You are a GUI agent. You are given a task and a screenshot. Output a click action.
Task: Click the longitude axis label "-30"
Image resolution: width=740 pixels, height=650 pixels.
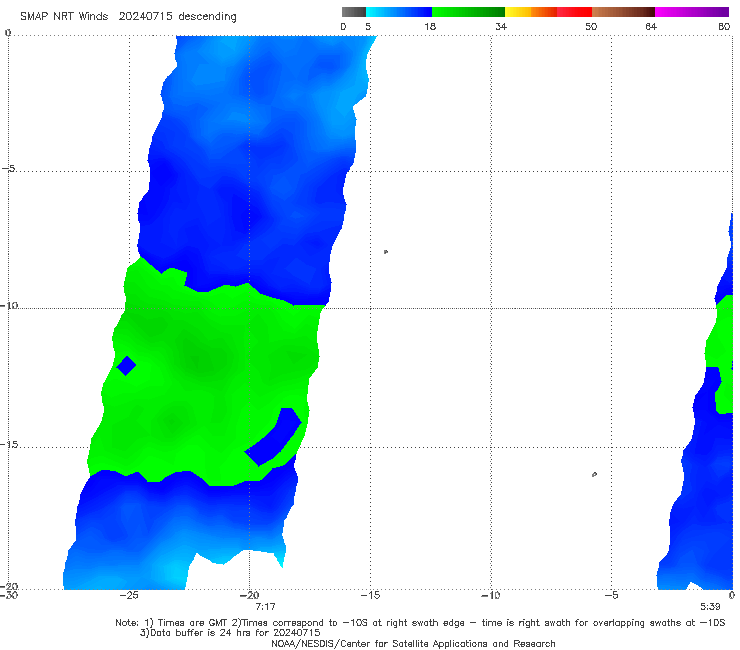[9, 595]
